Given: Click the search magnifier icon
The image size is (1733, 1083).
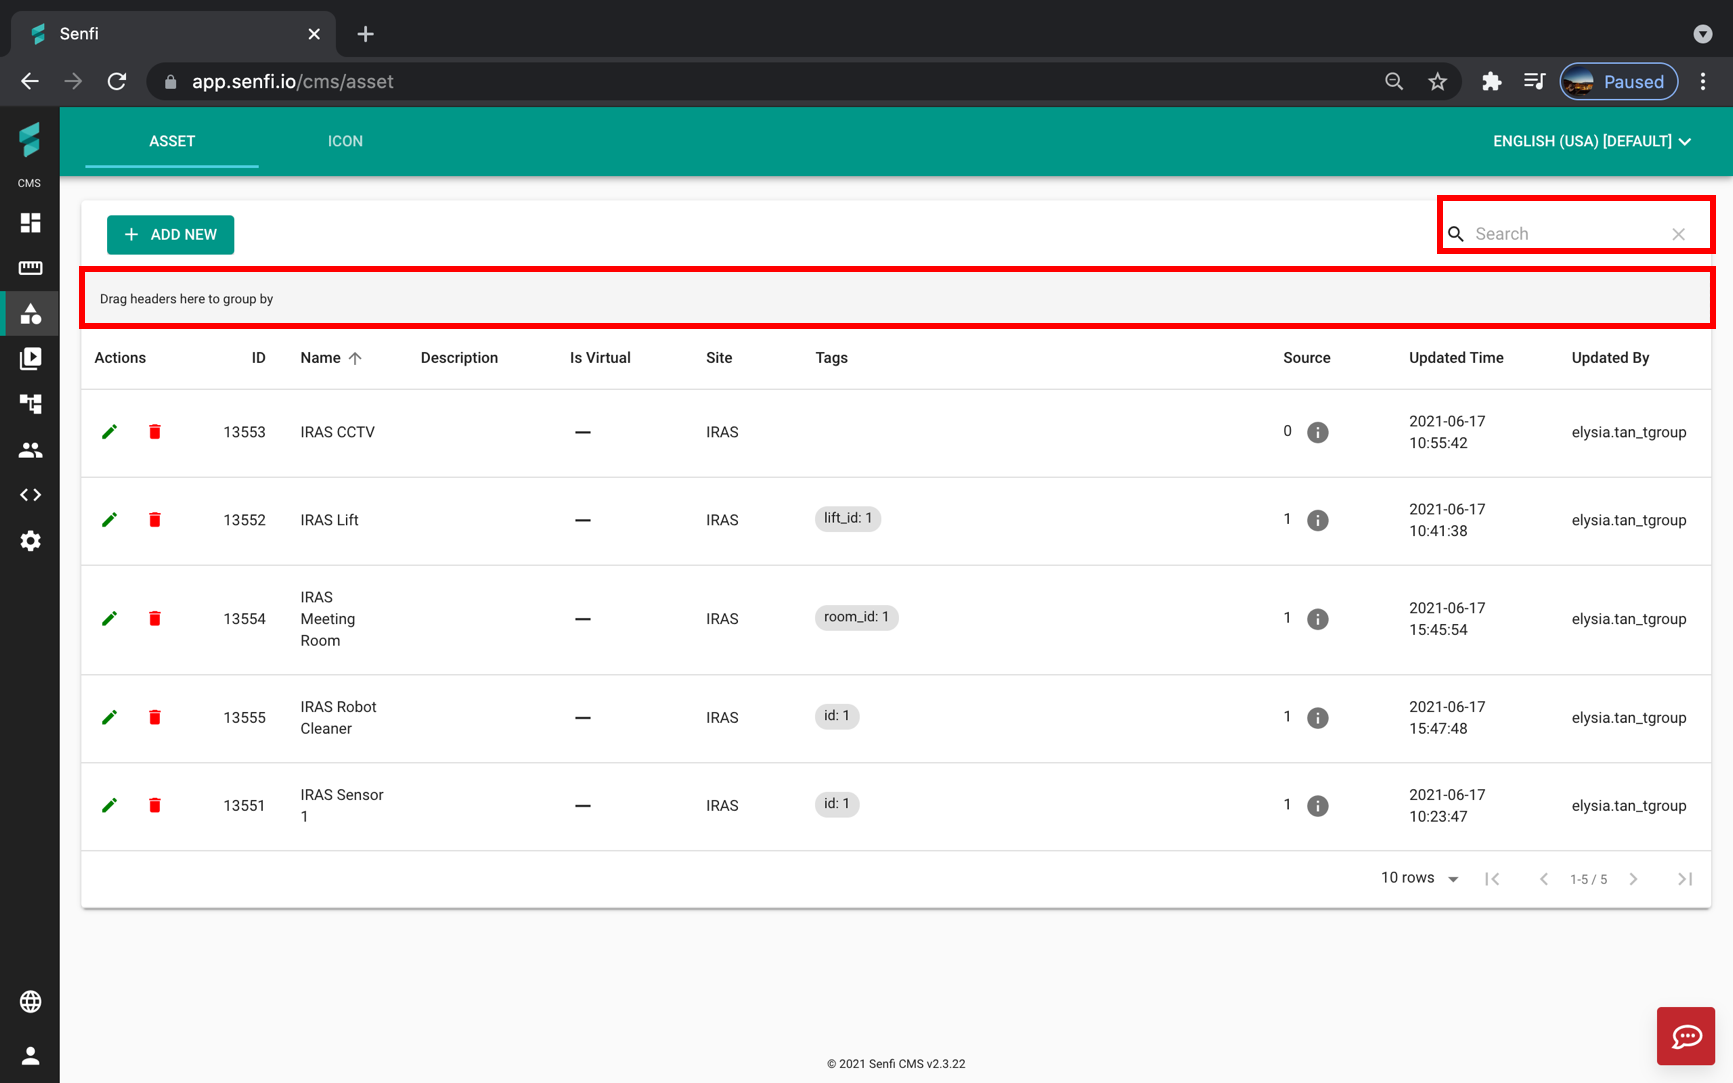Looking at the screenshot, I should 1456,234.
